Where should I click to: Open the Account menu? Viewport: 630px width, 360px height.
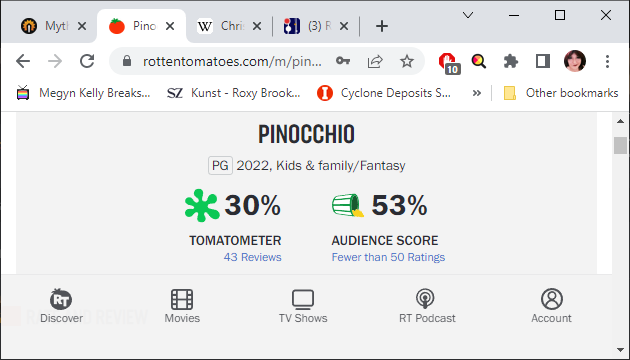(x=551, y=306)
